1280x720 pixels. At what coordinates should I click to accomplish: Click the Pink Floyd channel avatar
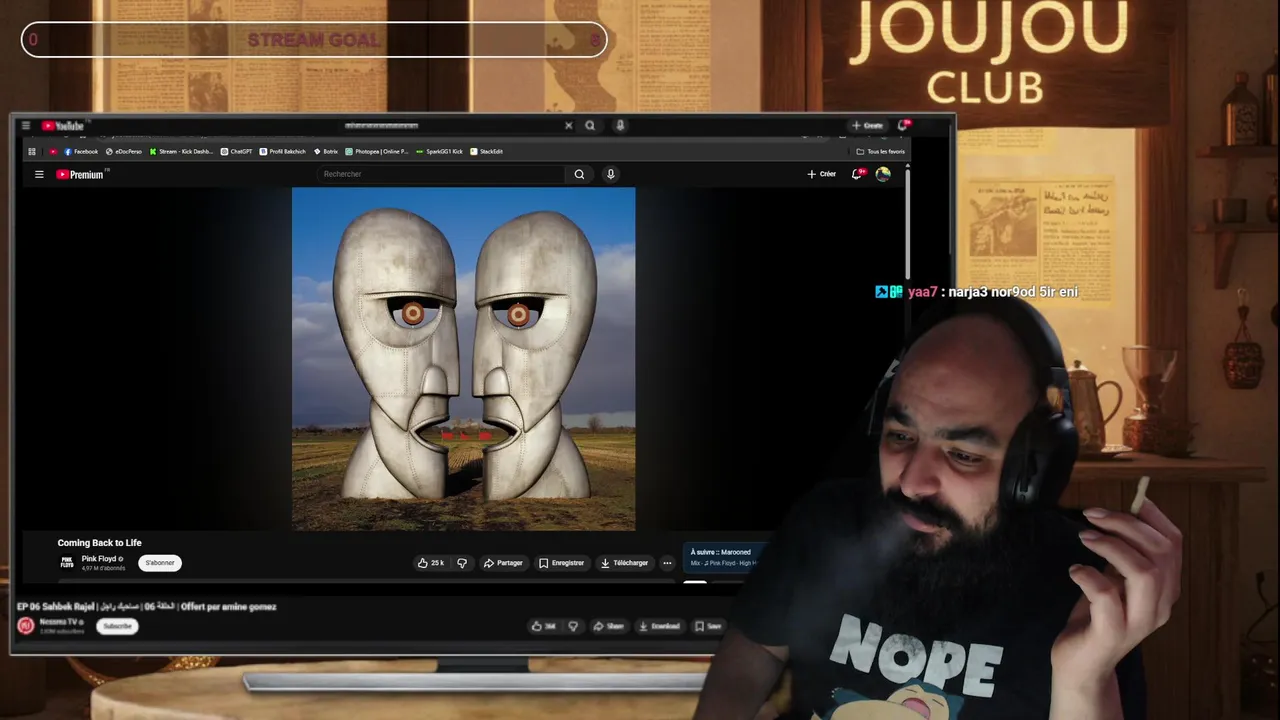tap(67, 563)
